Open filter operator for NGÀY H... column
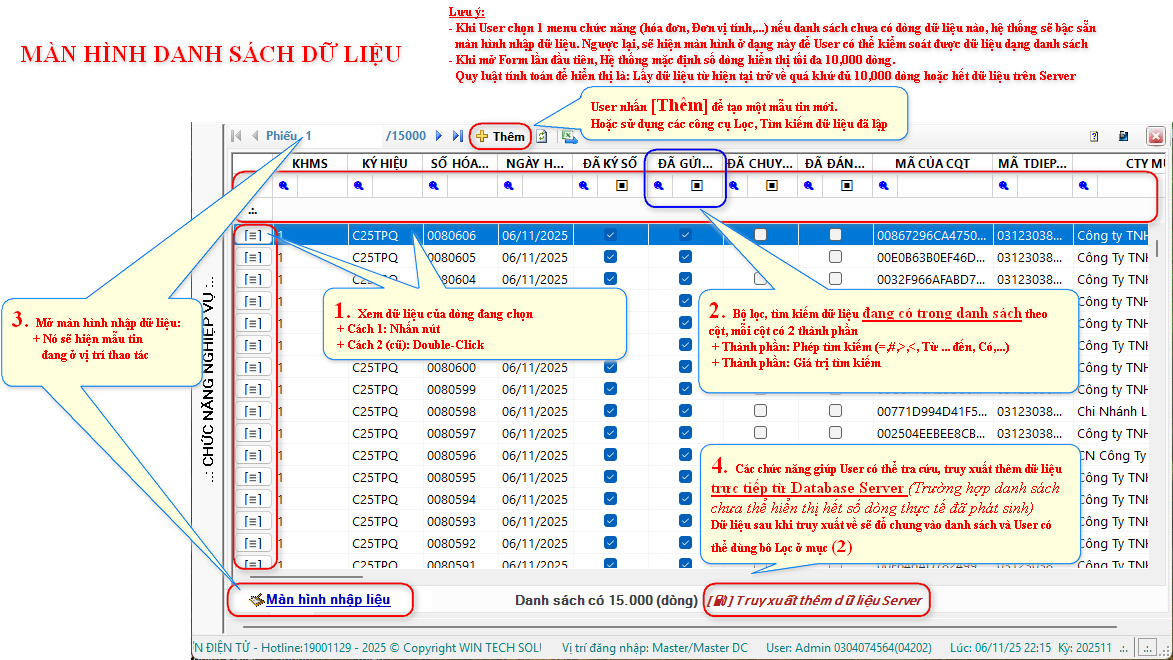The height and width of the screenshot is (660, 1173). click(x=509, y=185)
